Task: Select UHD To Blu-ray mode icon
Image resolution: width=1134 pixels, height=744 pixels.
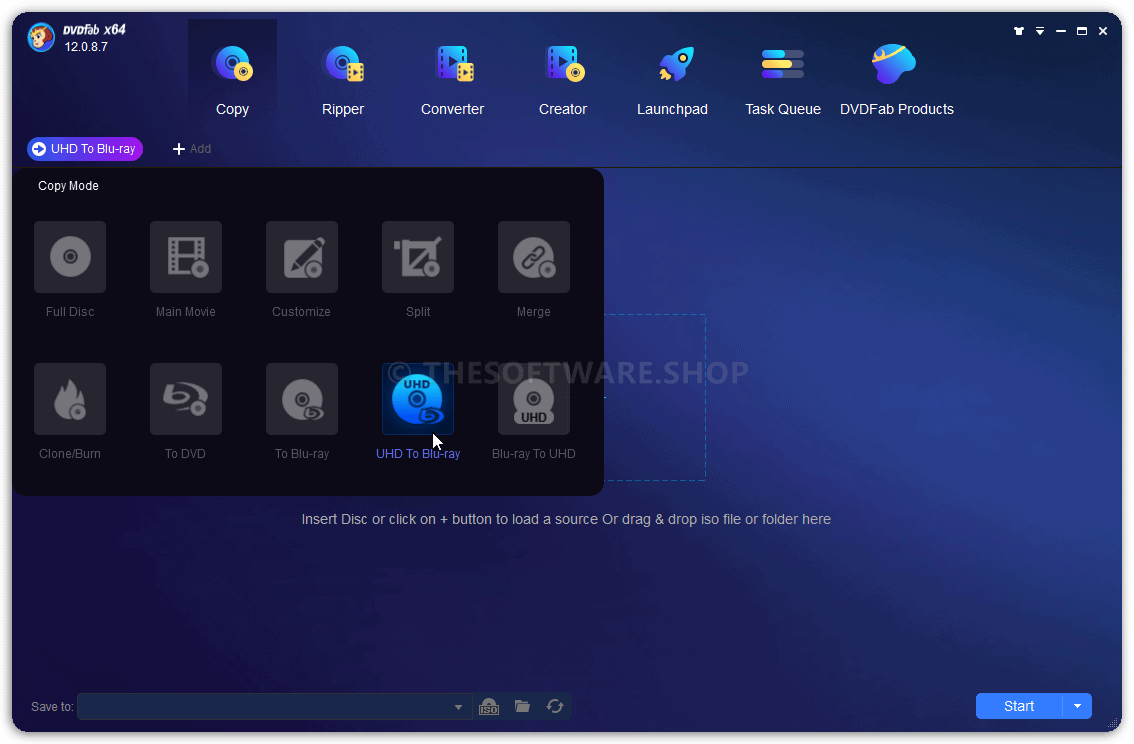Action: pos(418,399)
